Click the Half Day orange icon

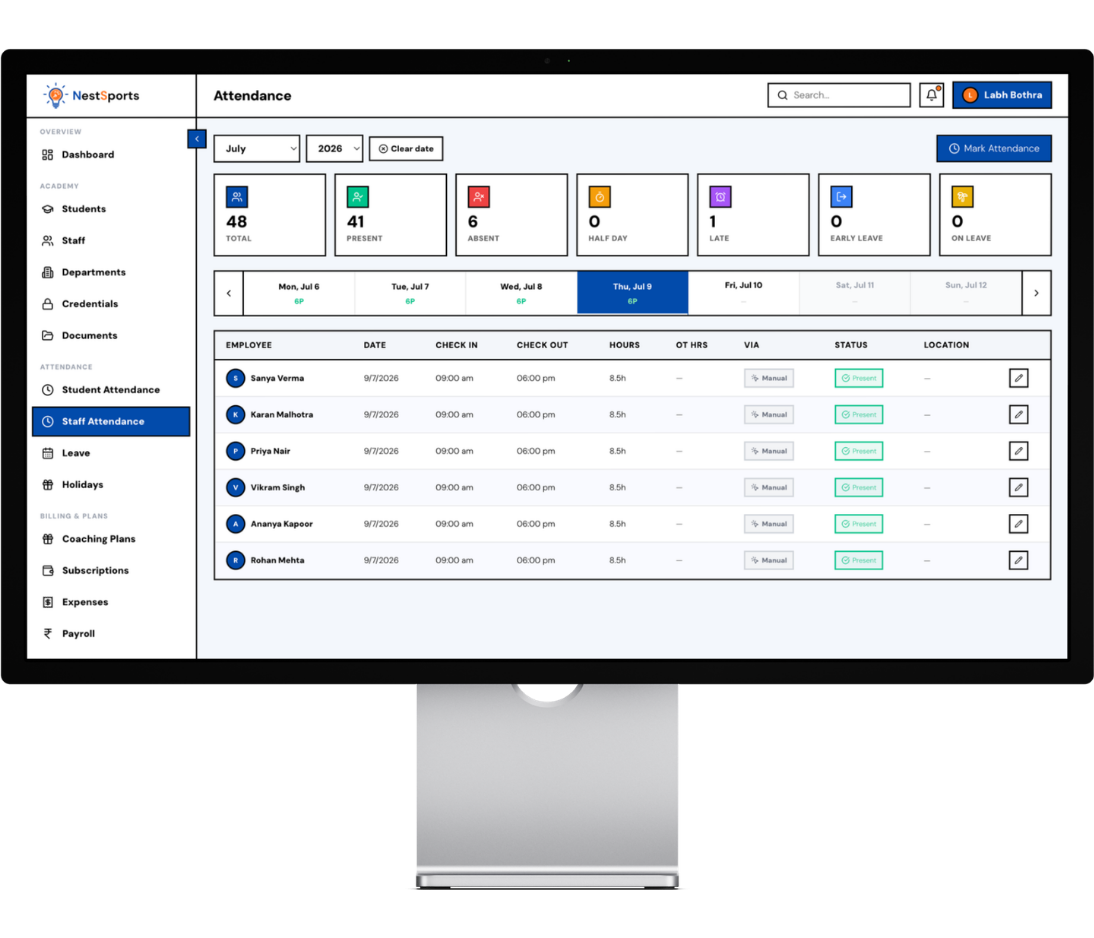(599, 197)
